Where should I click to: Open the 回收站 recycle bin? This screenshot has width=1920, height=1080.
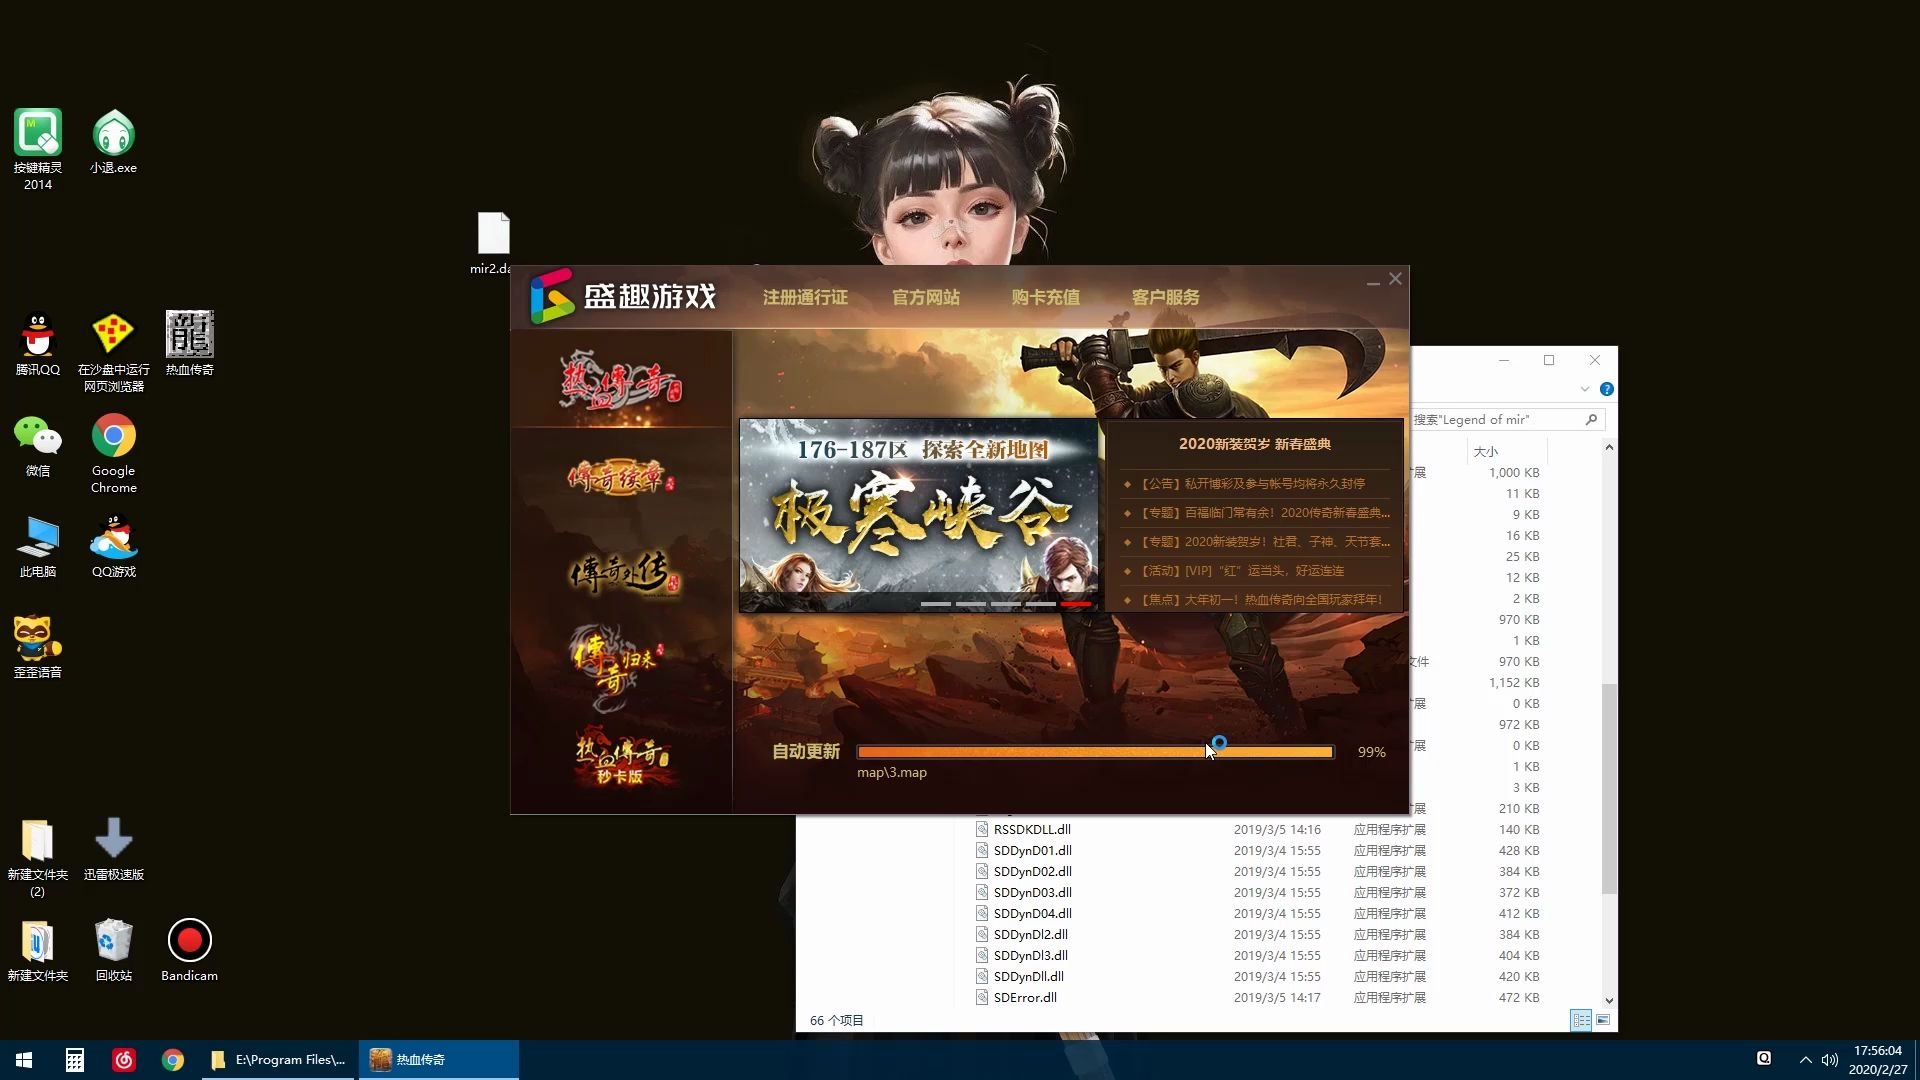point(113,950)
